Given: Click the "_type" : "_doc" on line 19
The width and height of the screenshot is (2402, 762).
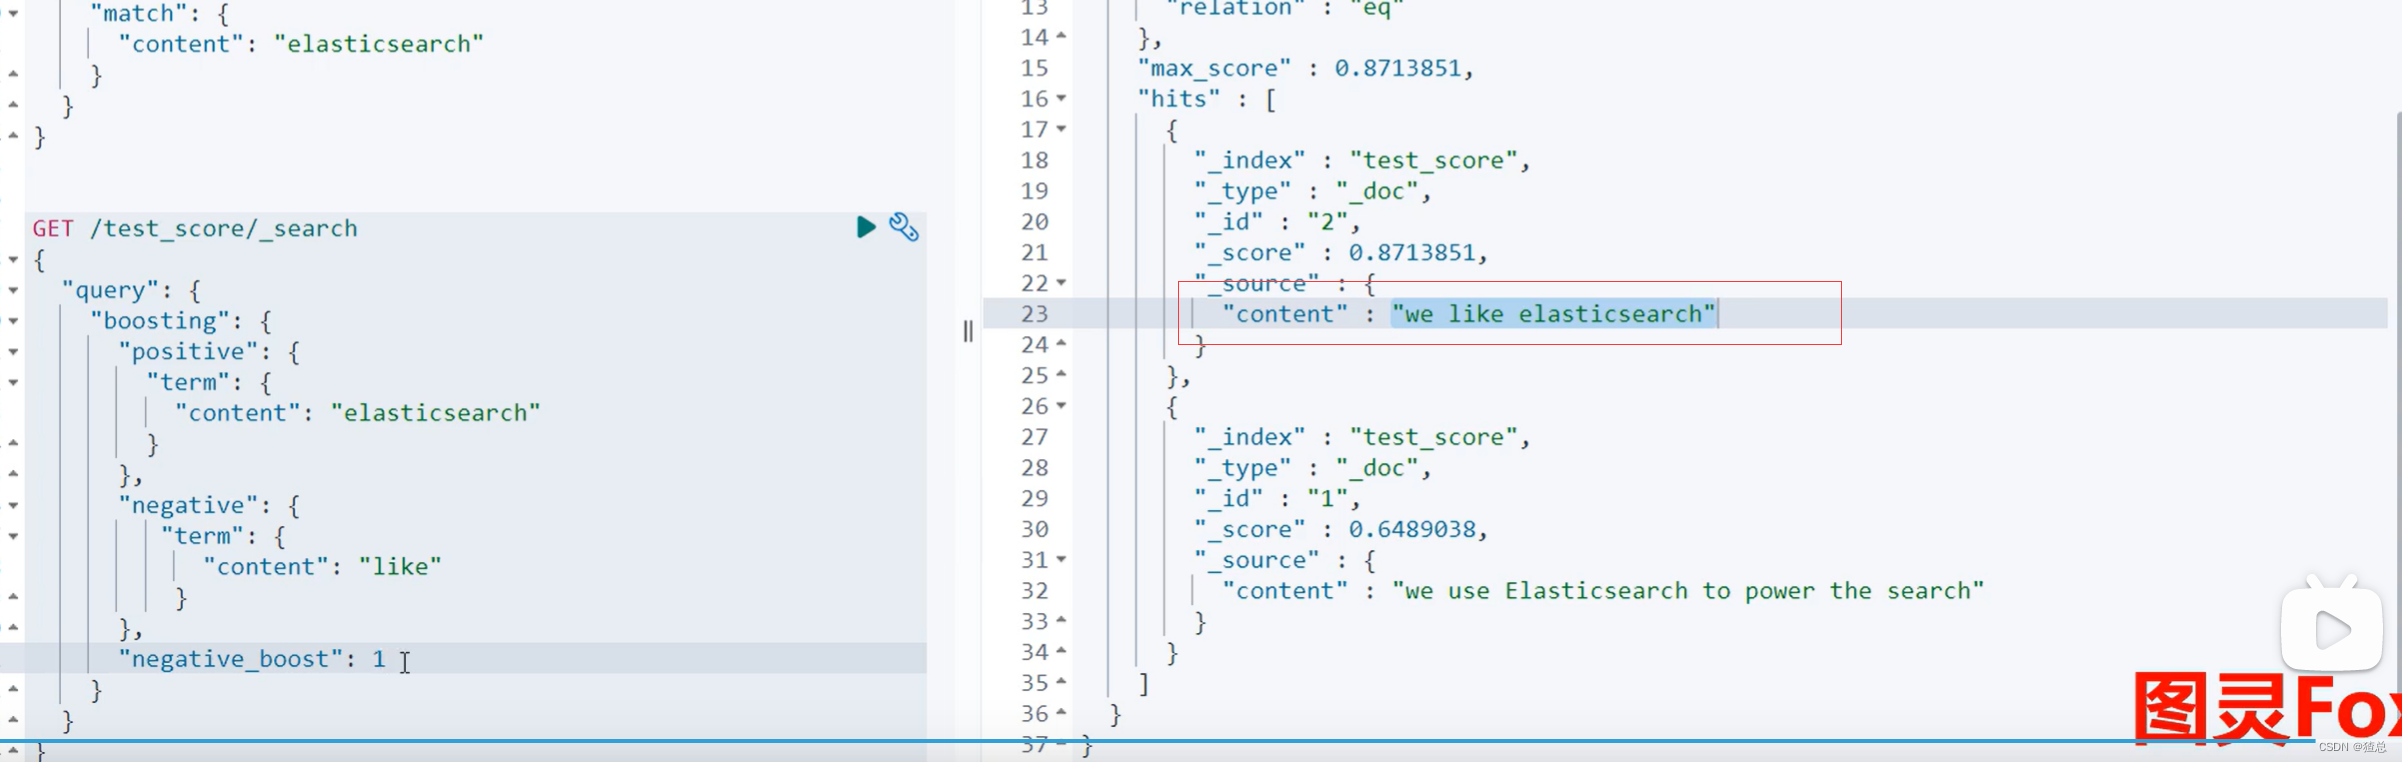Looking at the screenshot, I should tap(1312, 191).
